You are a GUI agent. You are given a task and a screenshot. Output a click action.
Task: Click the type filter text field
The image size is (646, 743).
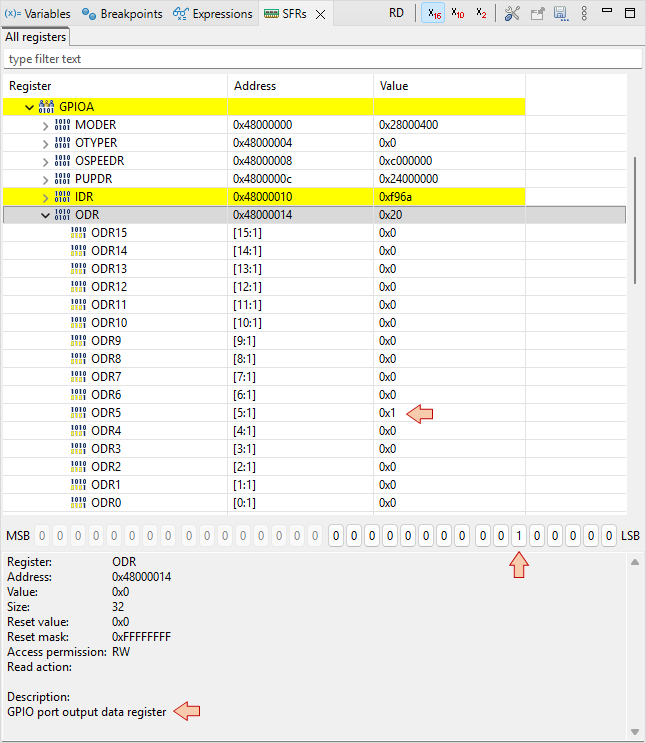[x=320, y=59]
